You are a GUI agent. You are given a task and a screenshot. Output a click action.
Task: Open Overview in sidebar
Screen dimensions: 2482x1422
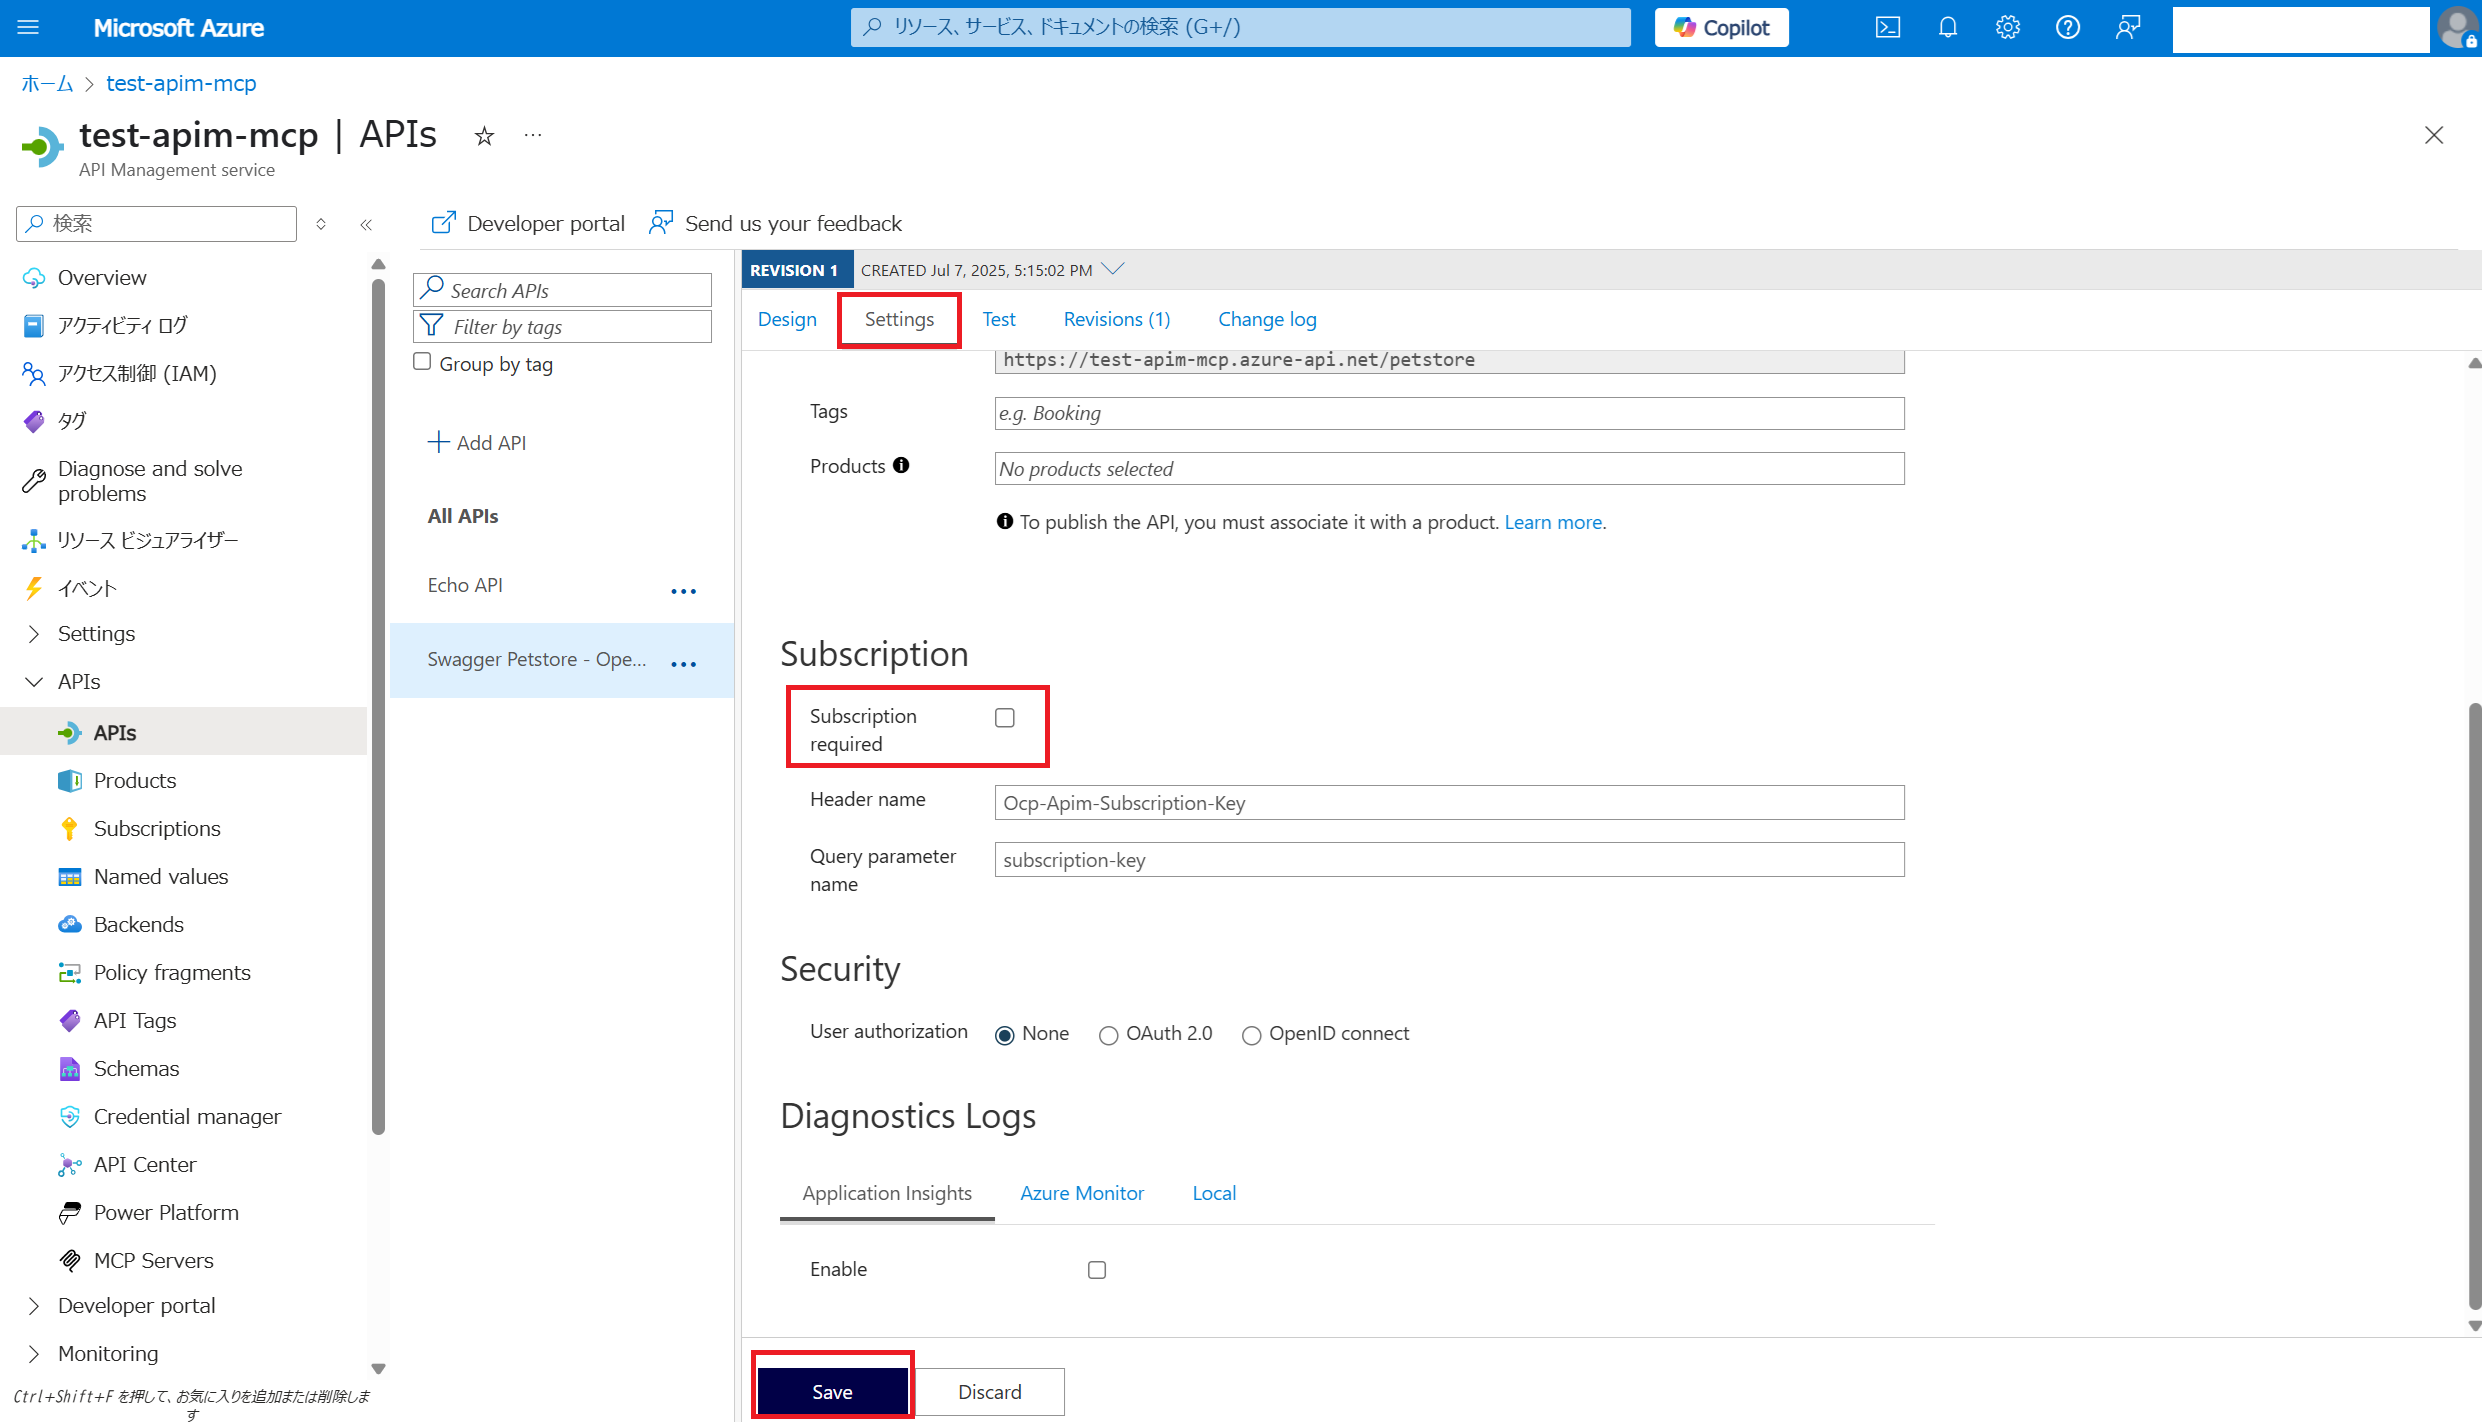102,277
